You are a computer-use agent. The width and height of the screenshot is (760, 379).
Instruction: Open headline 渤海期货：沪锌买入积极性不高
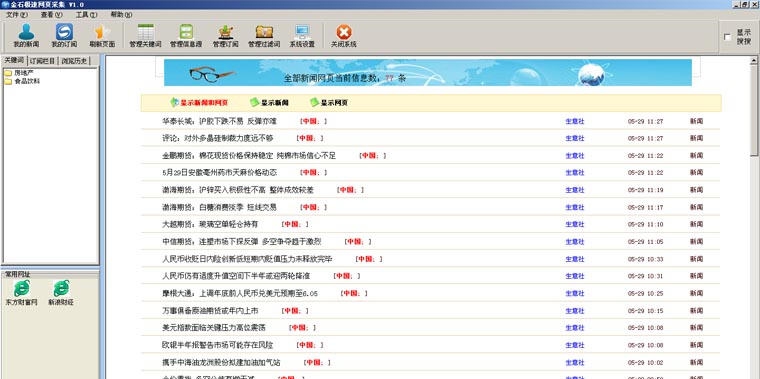coord(238,190)
